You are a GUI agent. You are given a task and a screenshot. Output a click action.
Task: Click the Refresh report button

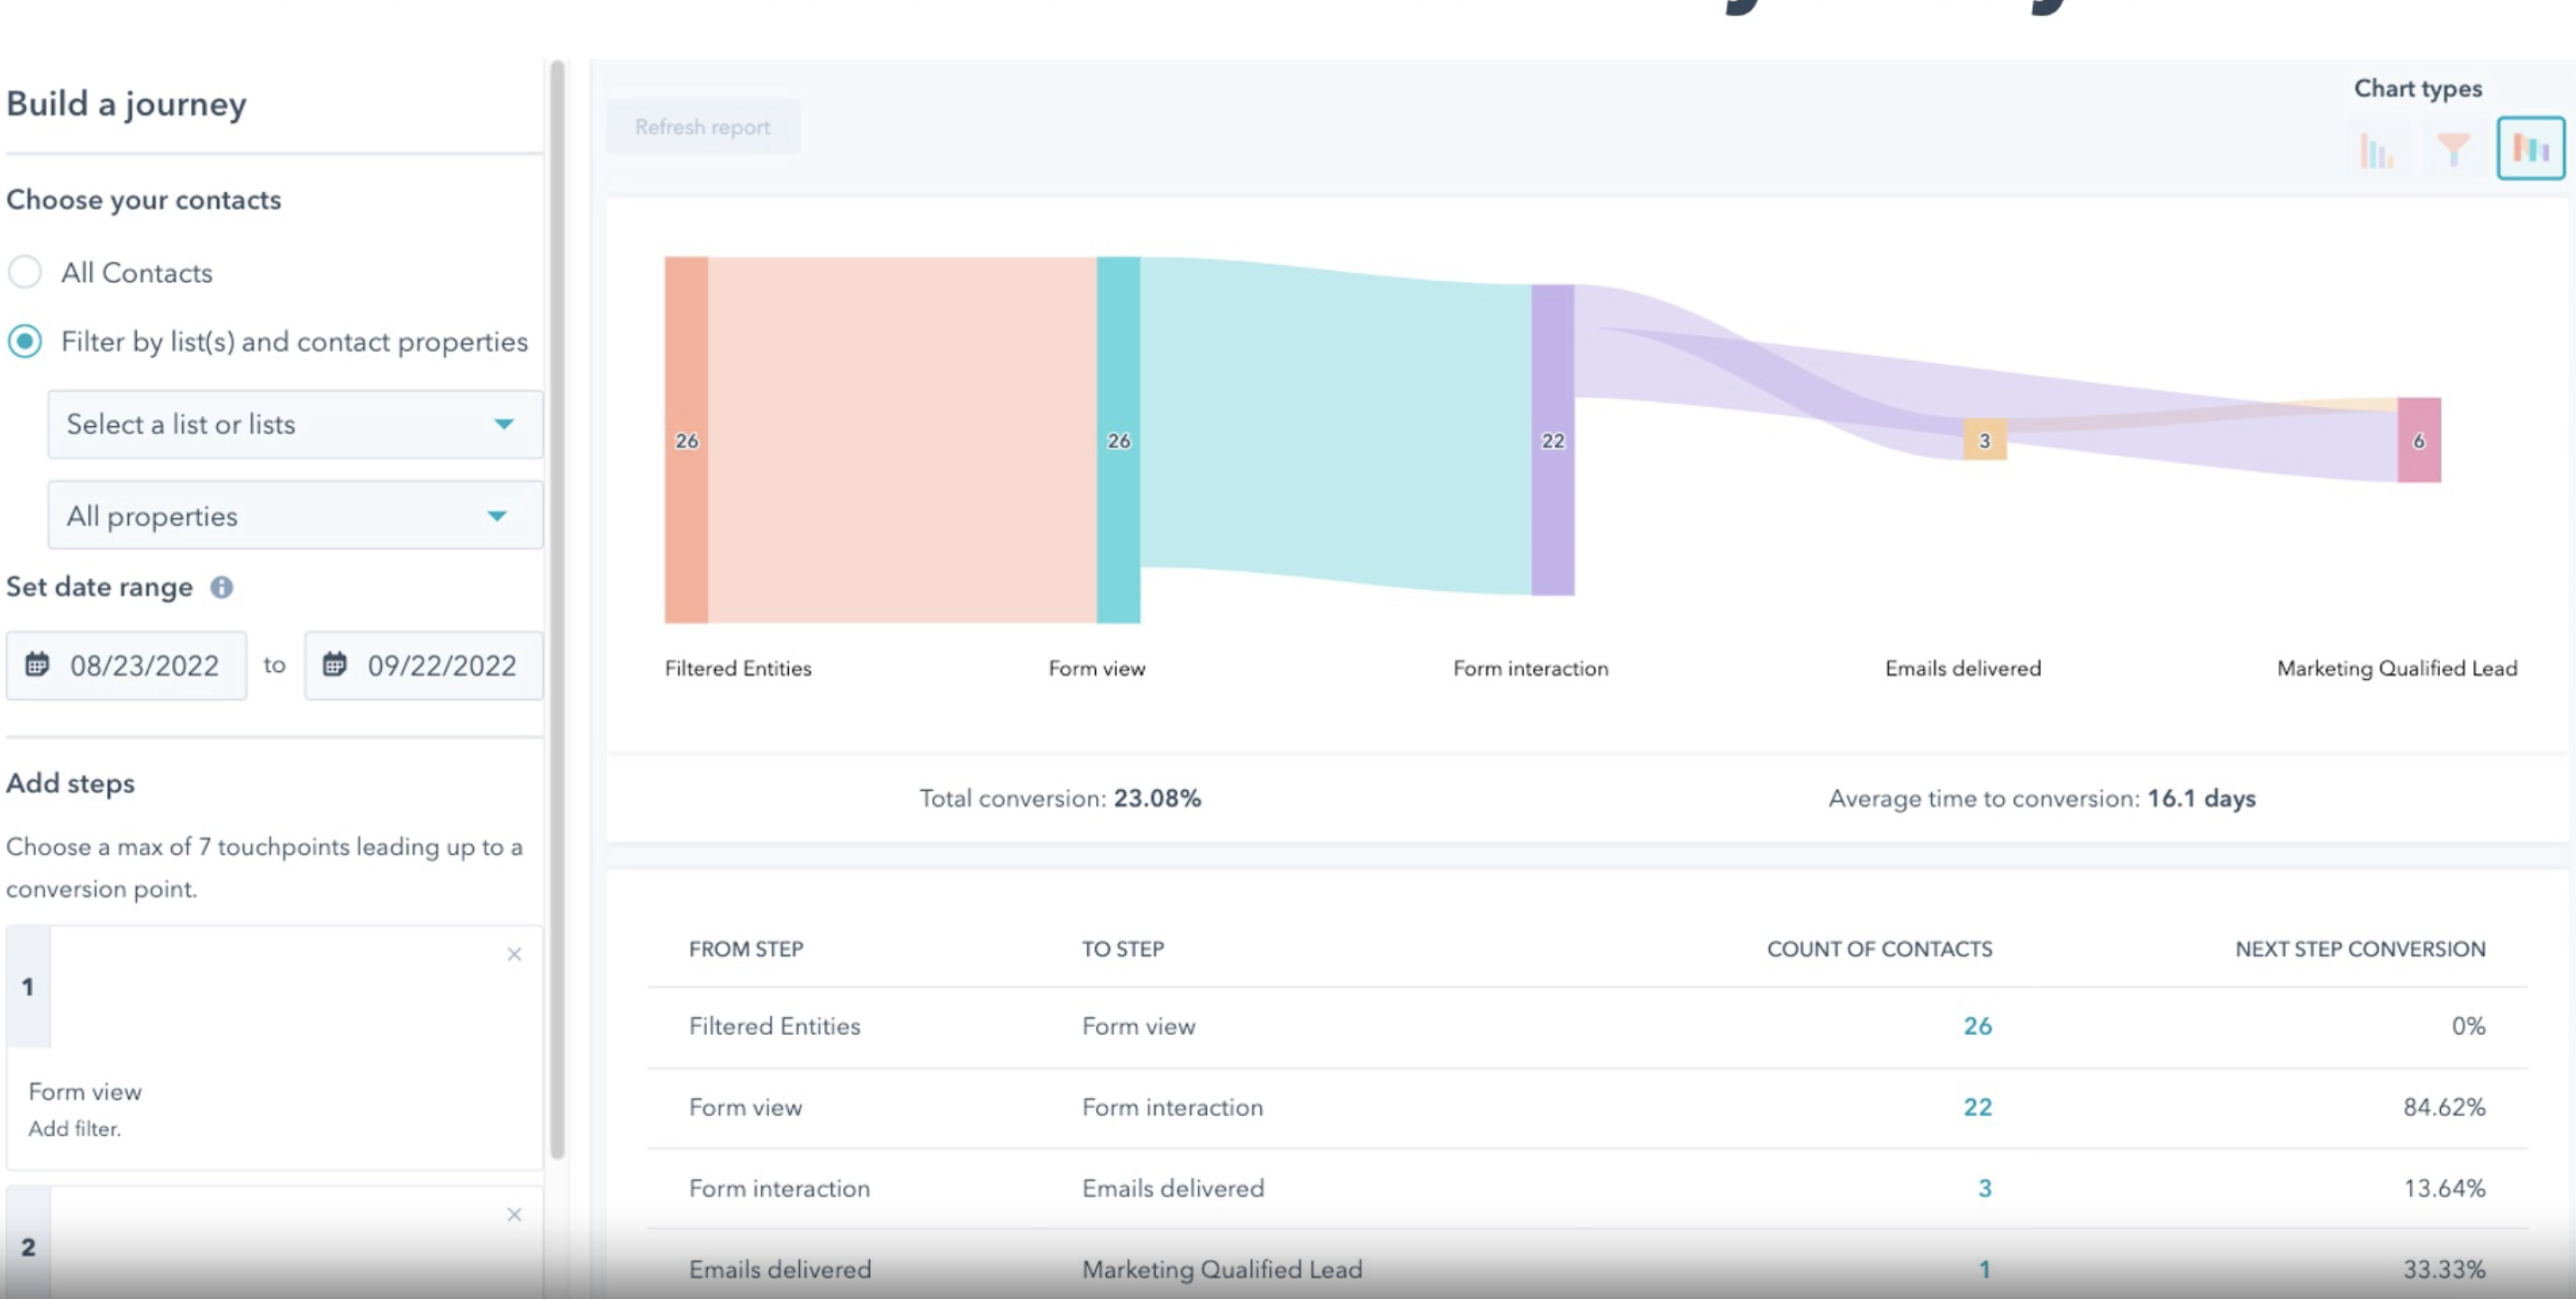[x=702, y=127]
